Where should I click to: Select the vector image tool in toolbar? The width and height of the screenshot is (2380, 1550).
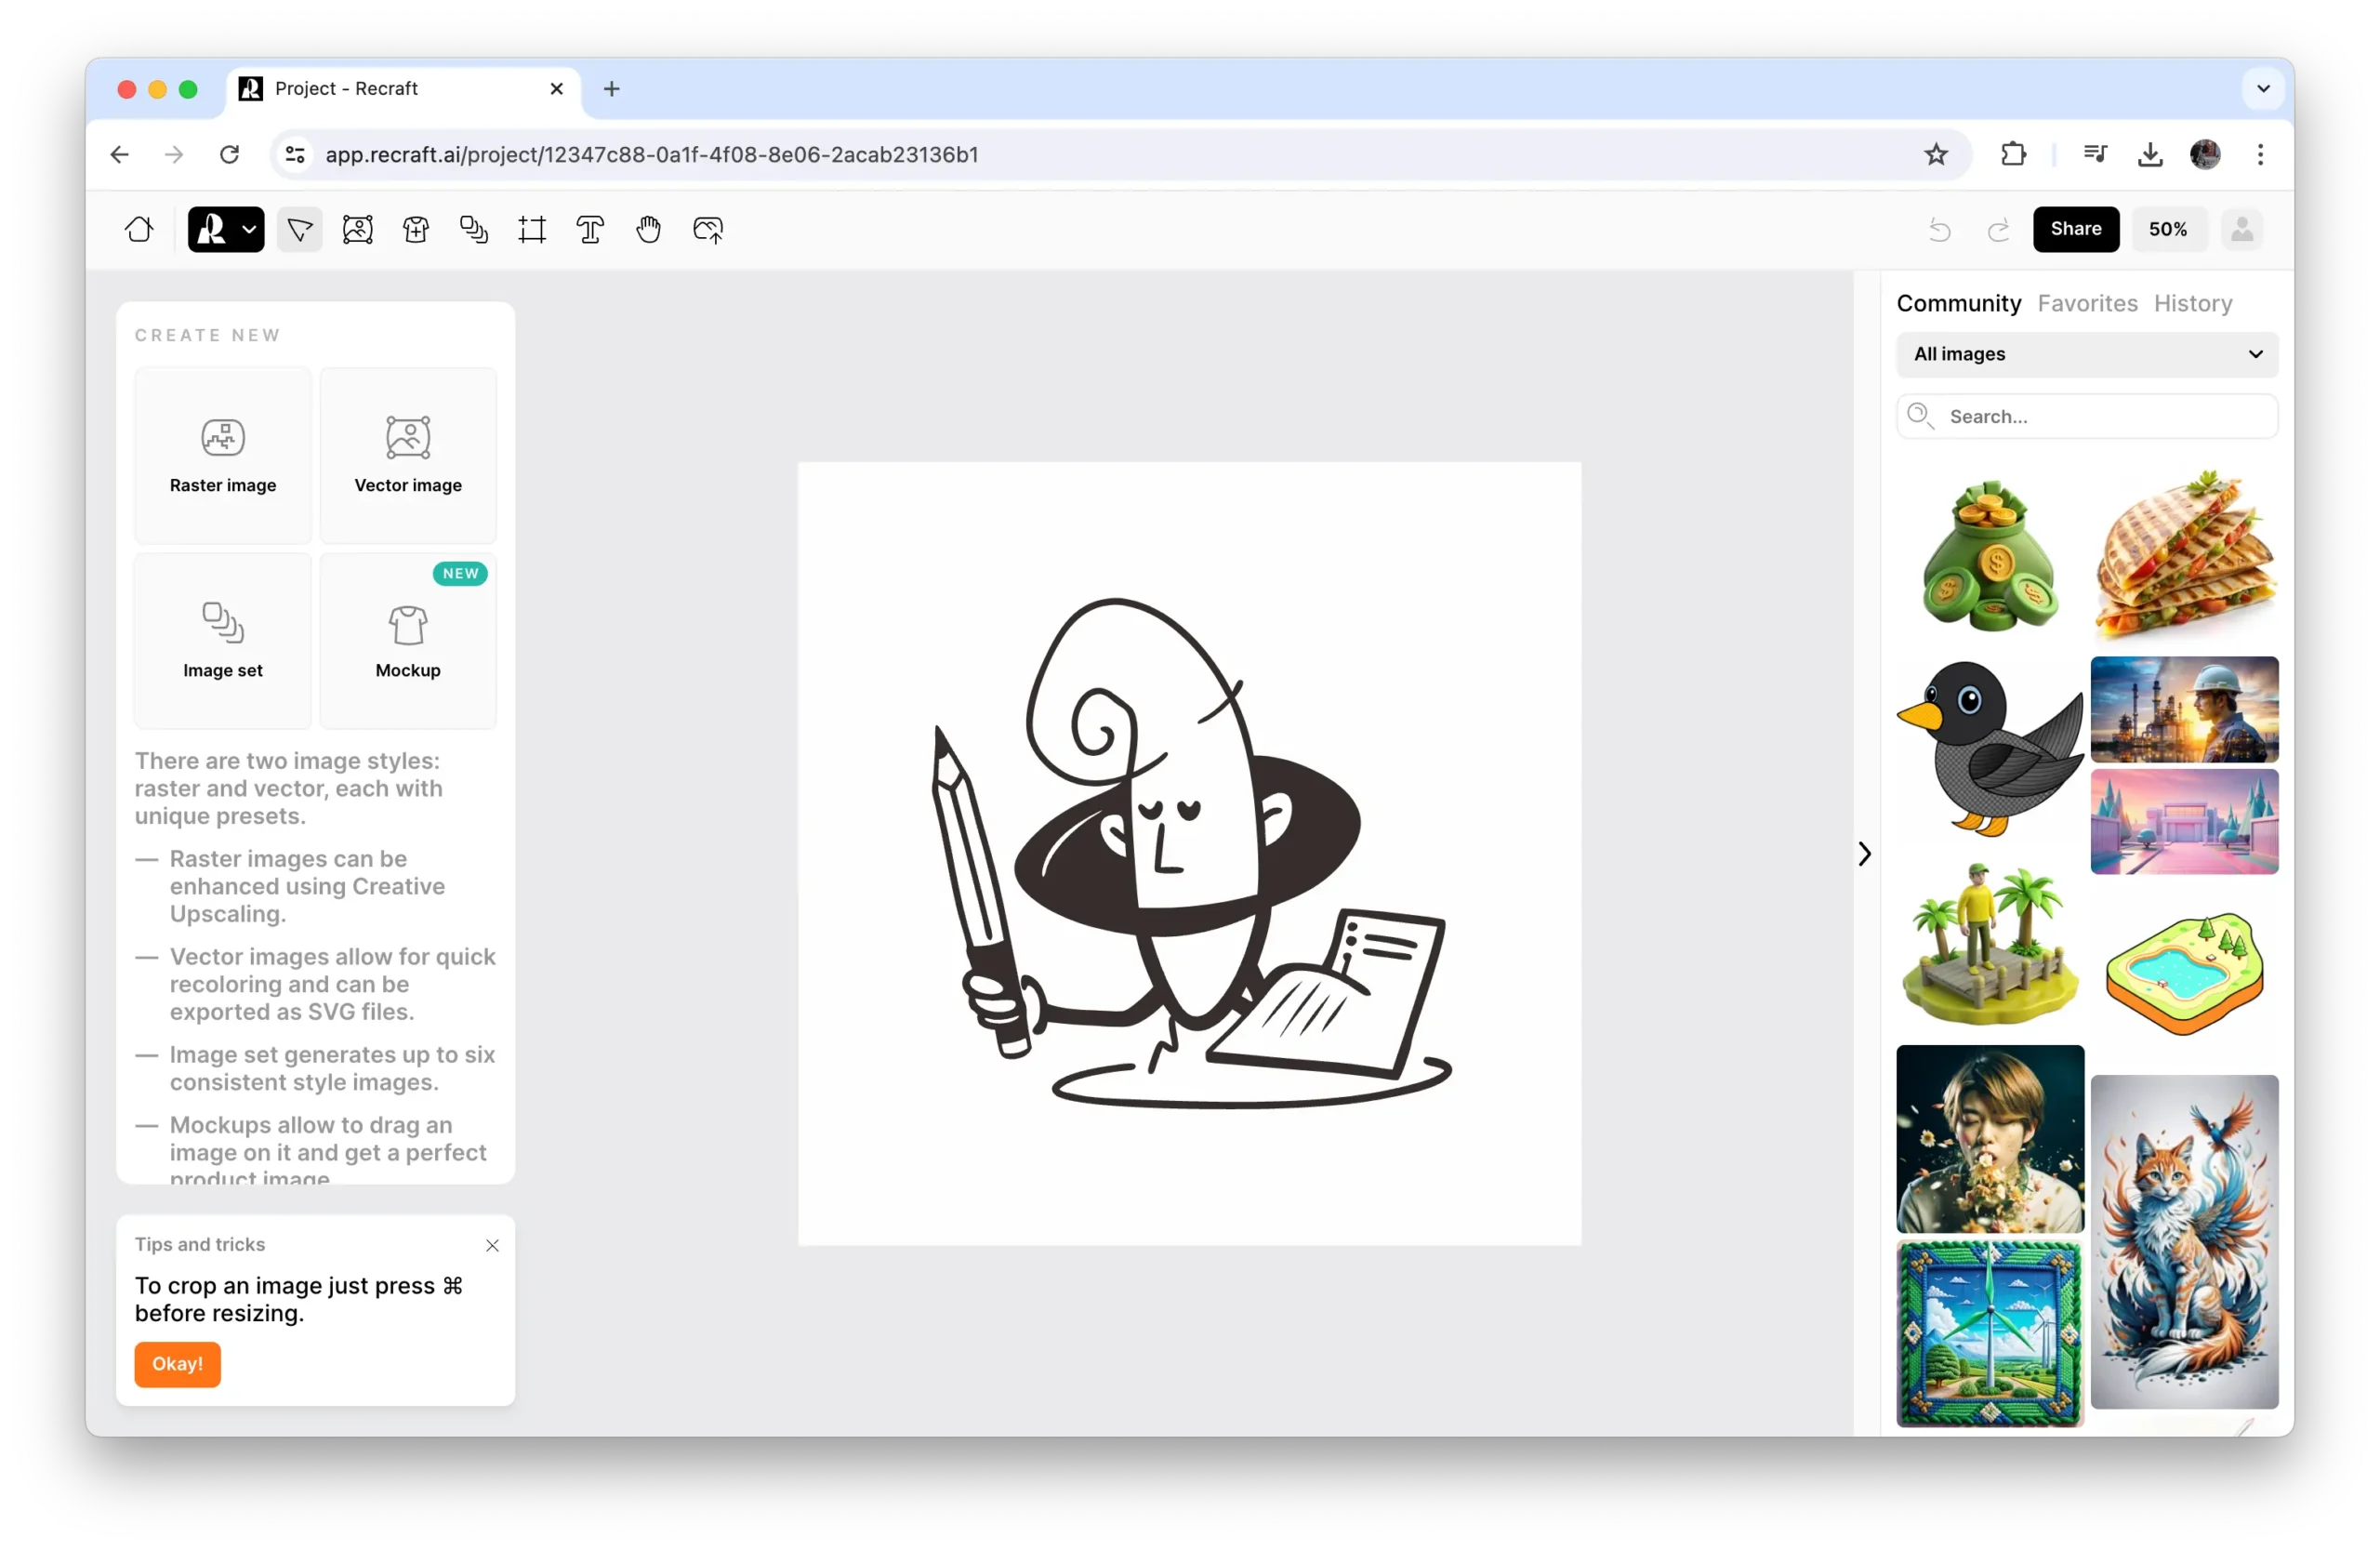tap(358, 230)
